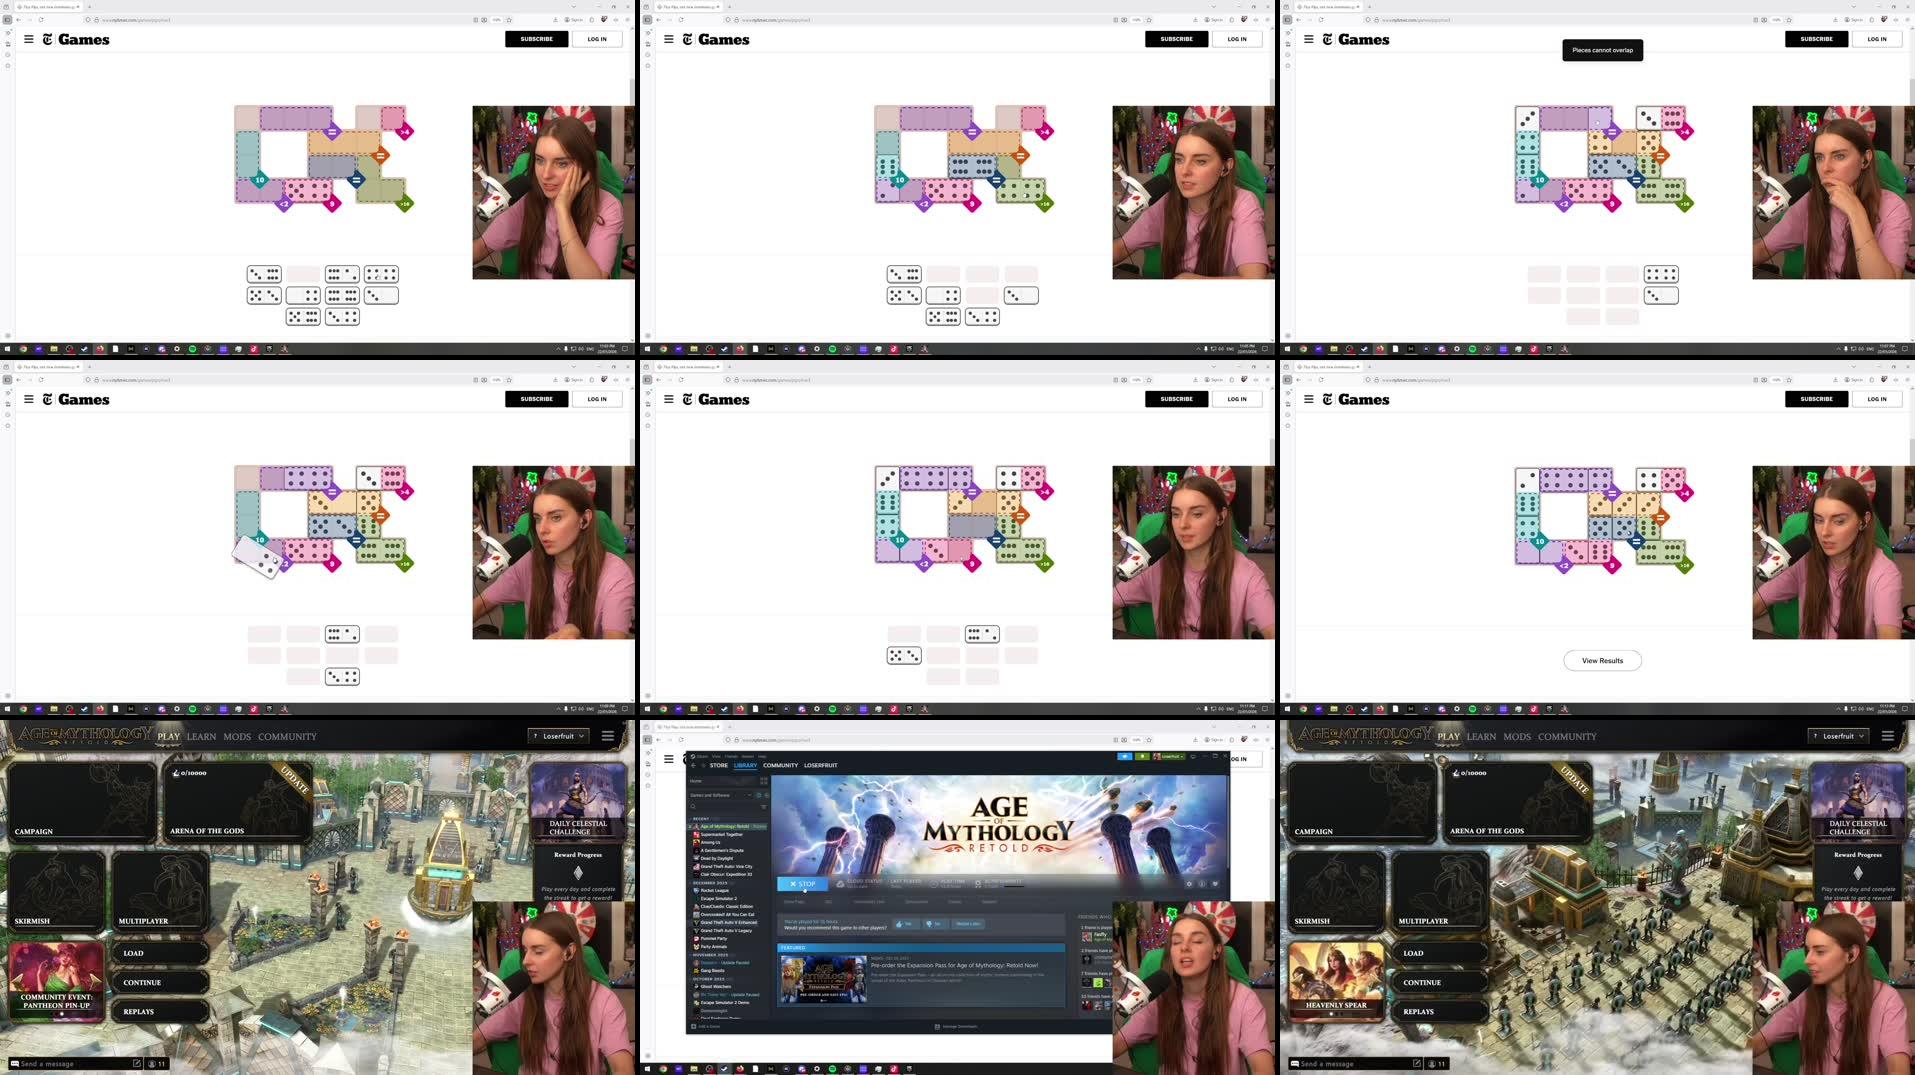Click the Manage Downloads icon in Steam

point(937,1026)
